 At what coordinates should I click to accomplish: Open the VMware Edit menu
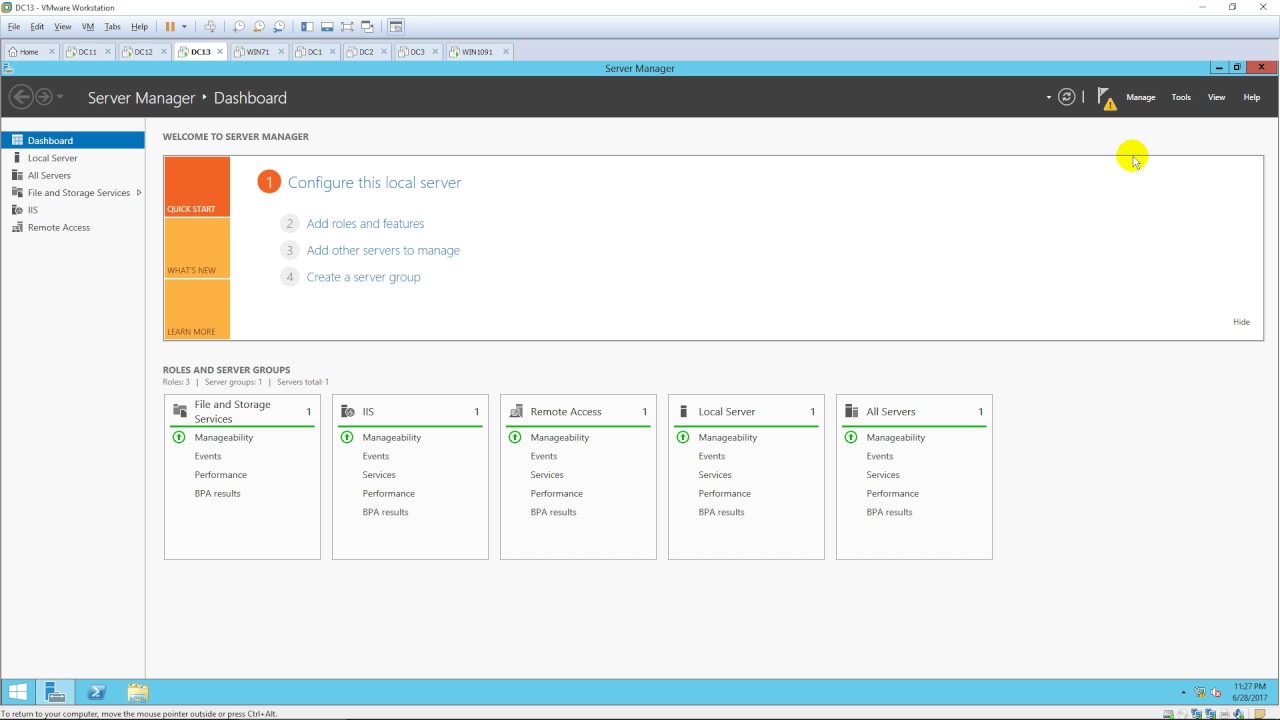point(37,27)
